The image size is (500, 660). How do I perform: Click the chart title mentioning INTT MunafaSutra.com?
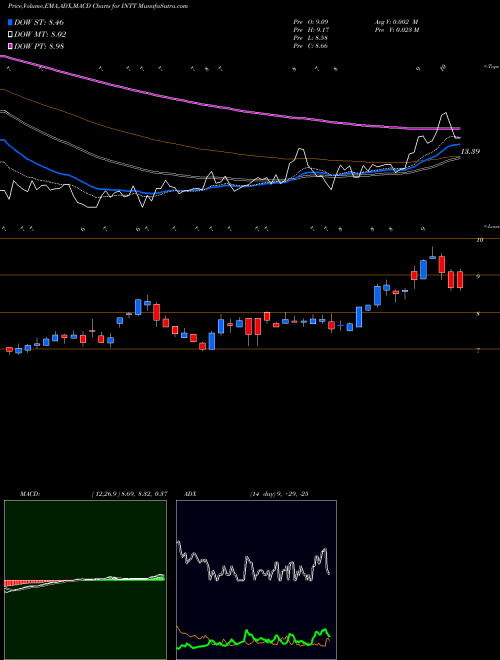(x=98, y=6)
